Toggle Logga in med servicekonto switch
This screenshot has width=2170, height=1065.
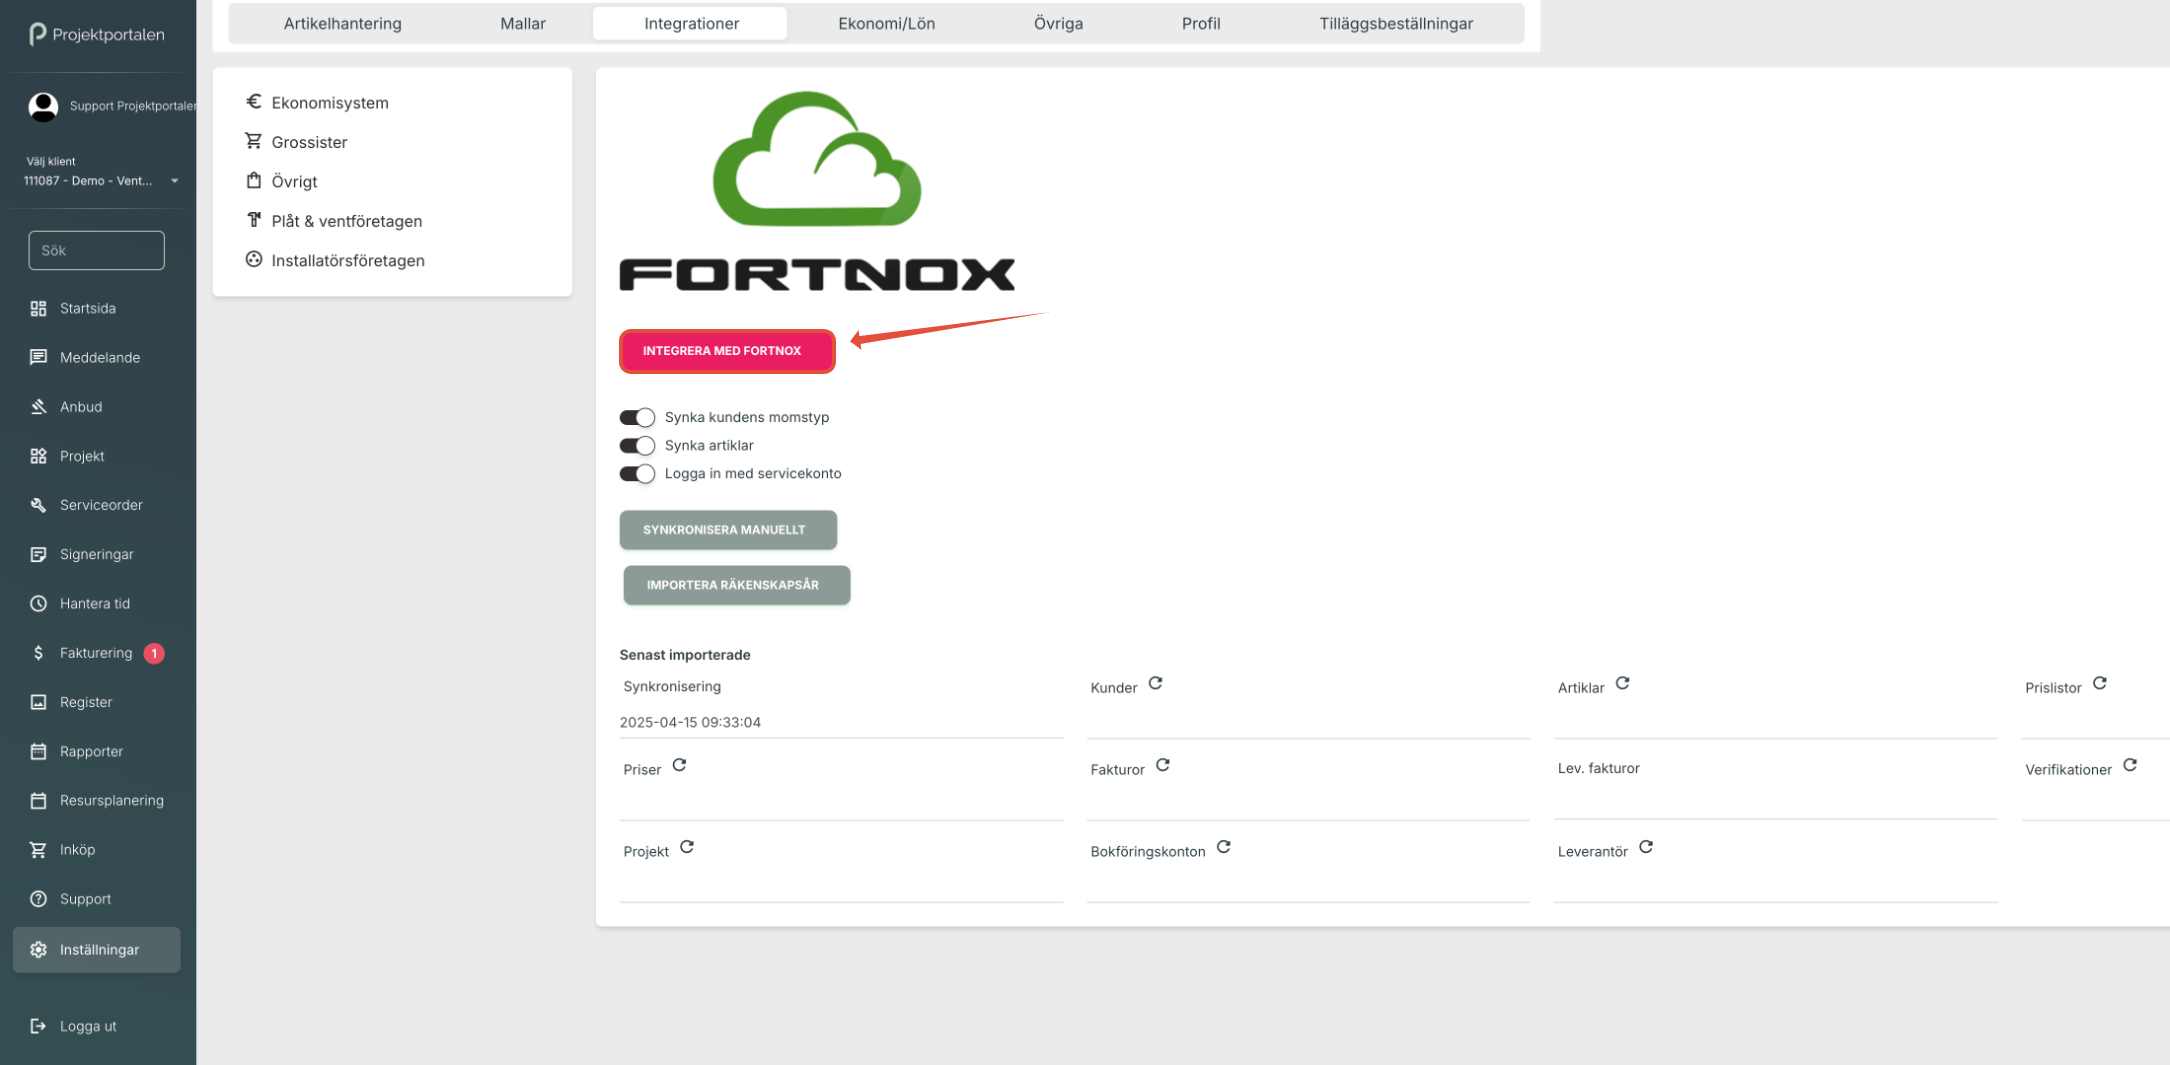[x=637, y=473]
